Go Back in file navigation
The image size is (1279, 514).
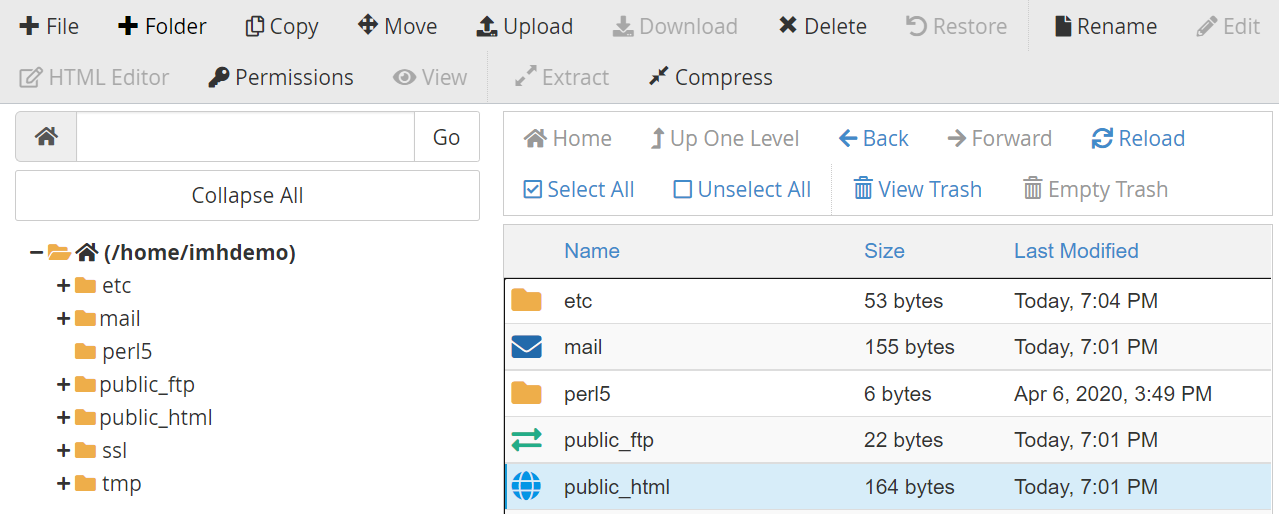[x=874, y=138]
